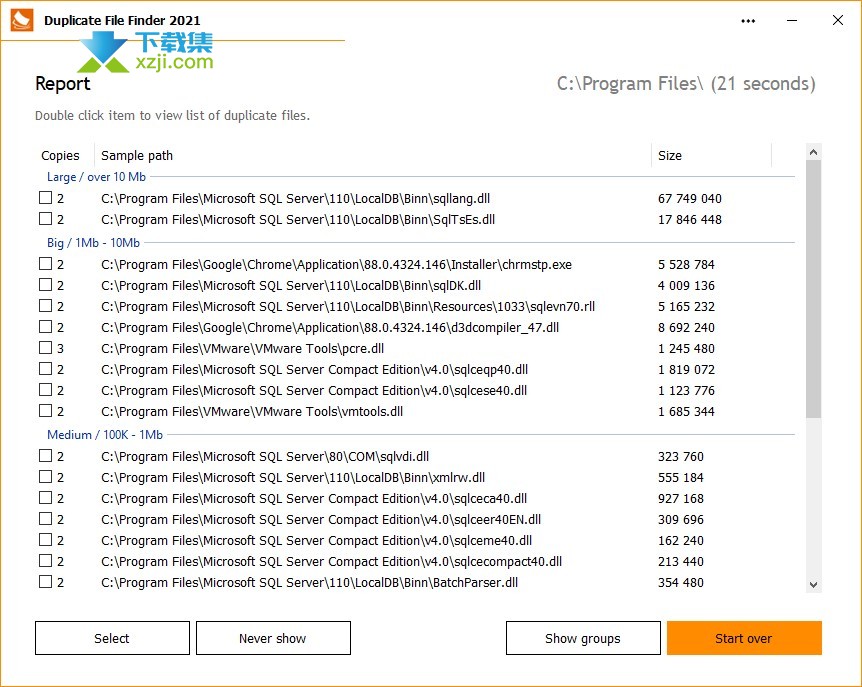Click the Duplicate File Finder app logo icon
This screenshot has width=862, height=687.
click(x=22, y=20)
